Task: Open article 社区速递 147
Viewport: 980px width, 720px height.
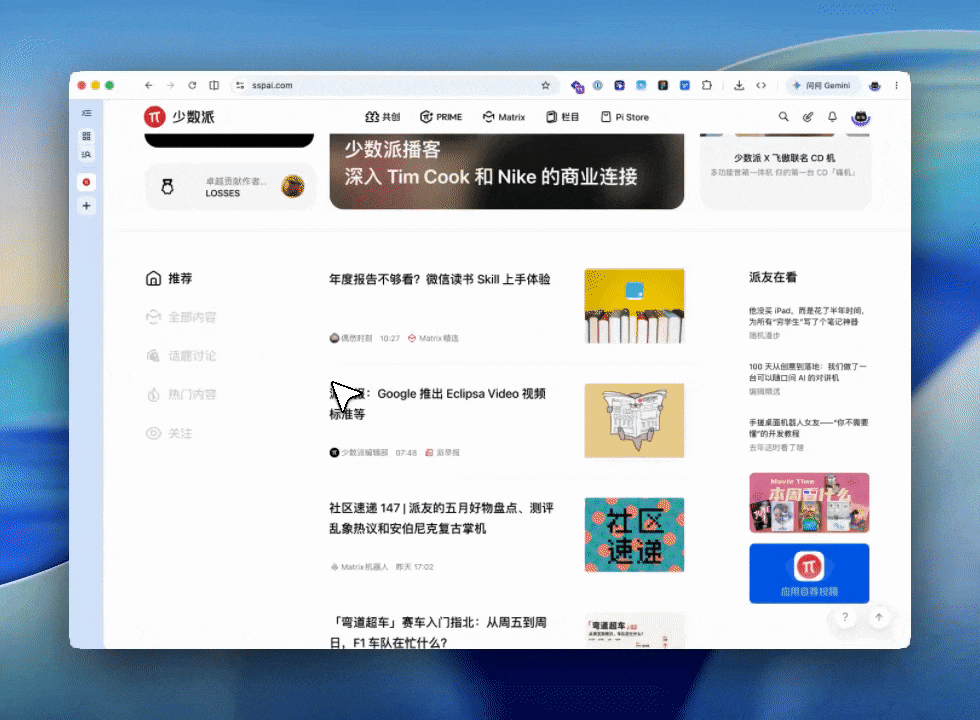Action: [441, 518]
